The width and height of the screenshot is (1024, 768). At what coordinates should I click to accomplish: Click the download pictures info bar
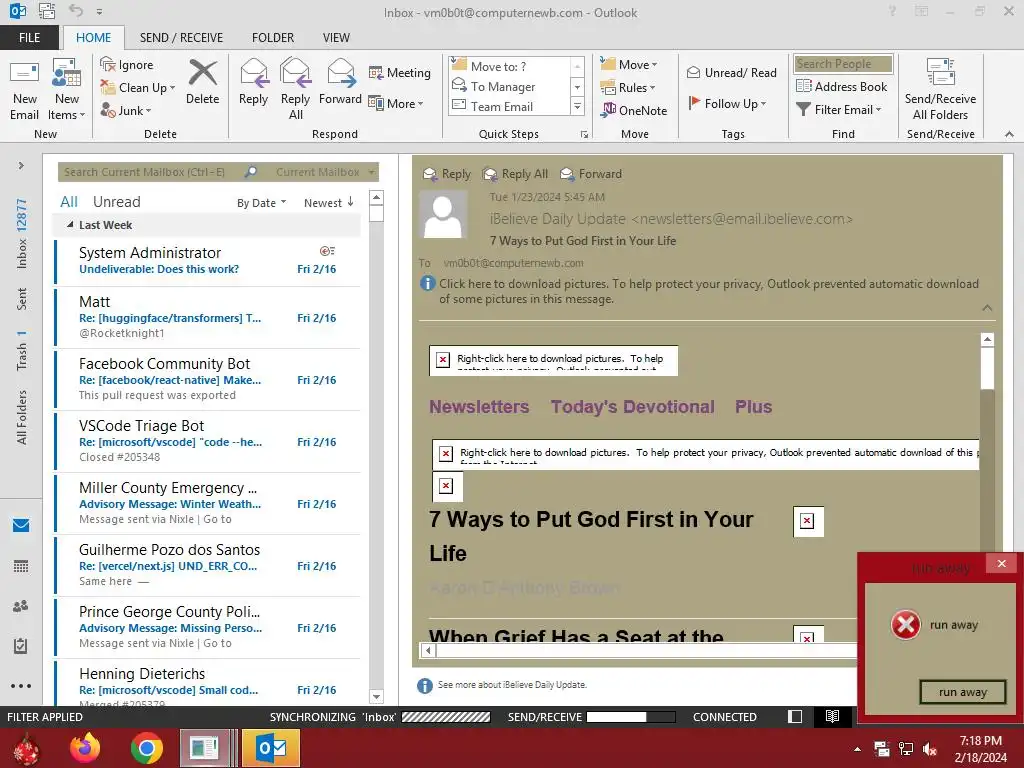point(699,291)
